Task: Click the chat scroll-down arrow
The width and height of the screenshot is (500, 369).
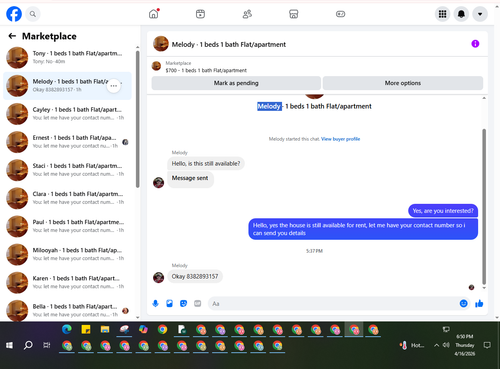Action: [484, 288]
